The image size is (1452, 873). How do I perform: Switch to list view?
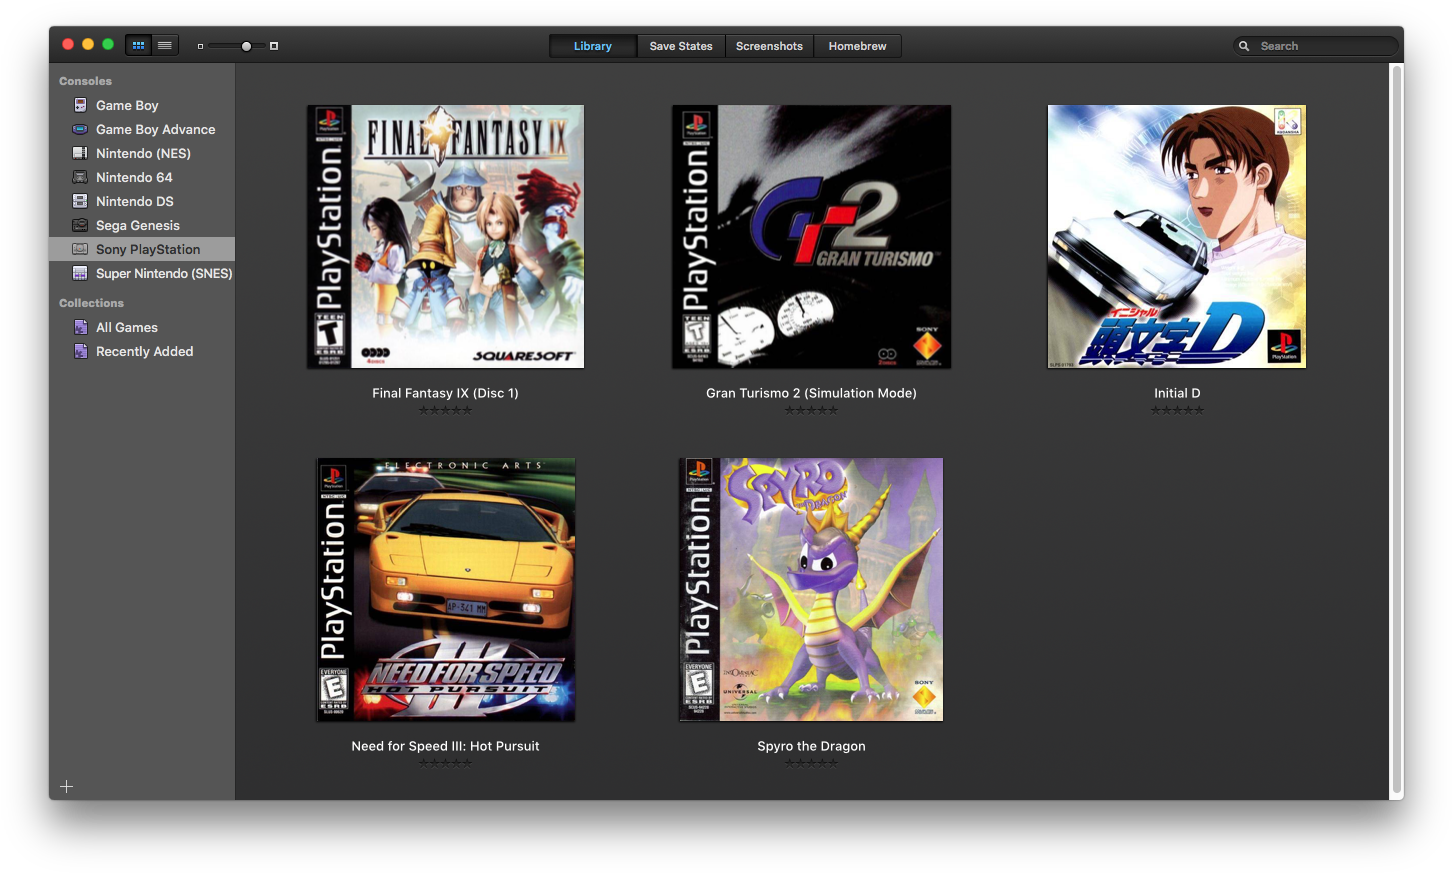click(x=165, y=45)
